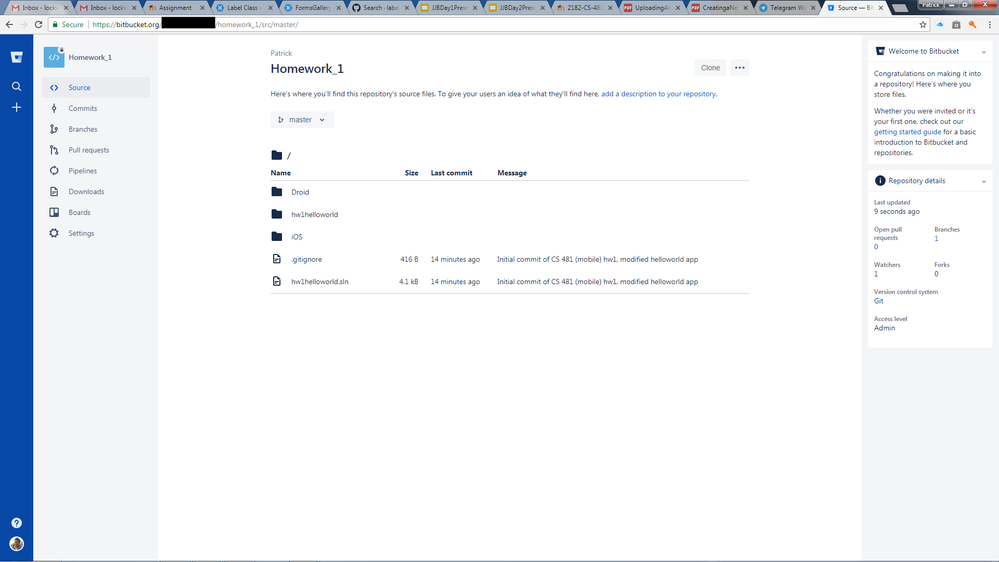Viewport: 999px width, 562px height.
Task: Go to Downloads in navigation
Action: 96,192
